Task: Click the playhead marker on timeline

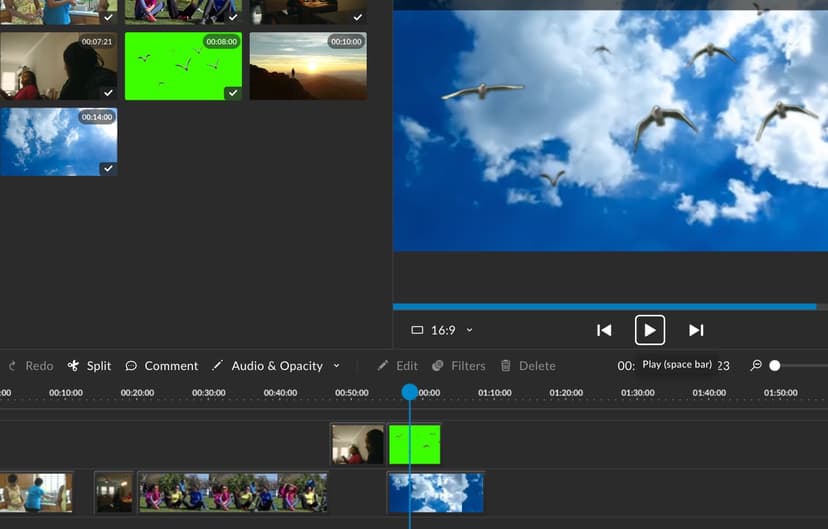Action: [x=409, y=392]
